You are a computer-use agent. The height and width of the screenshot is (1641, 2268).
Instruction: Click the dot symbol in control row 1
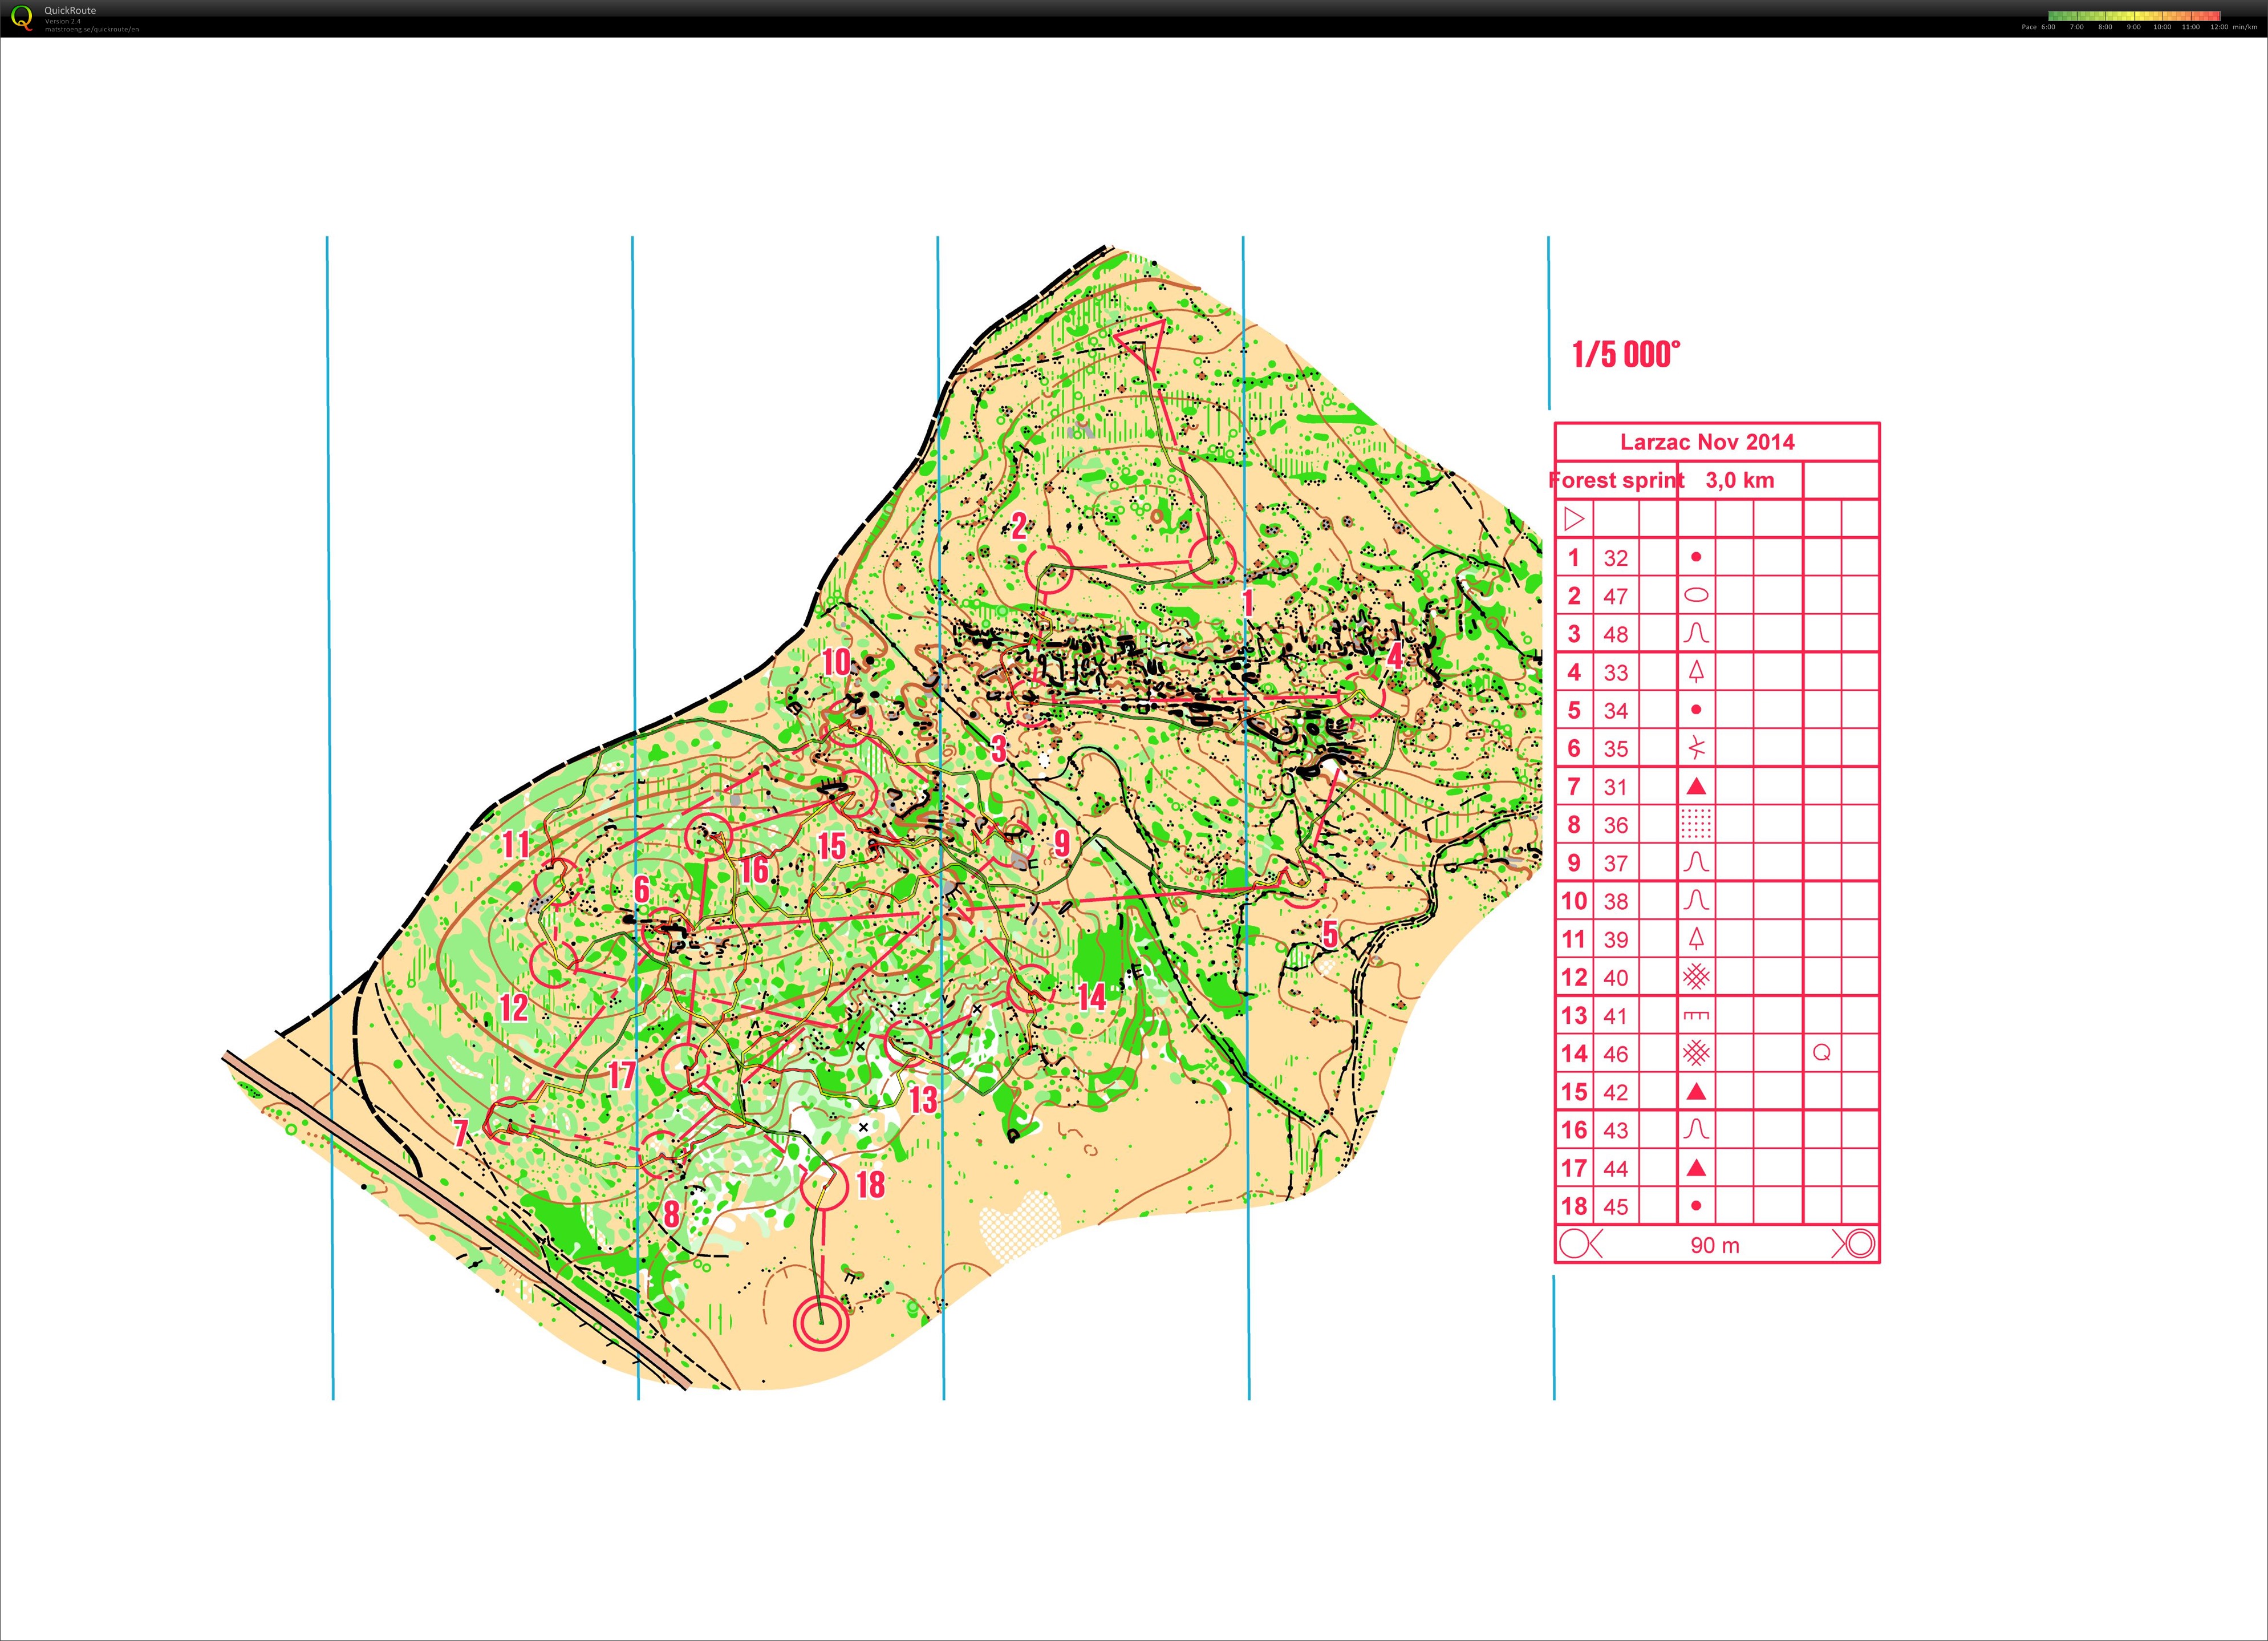pyautogui.click(x=1696, y=557)
